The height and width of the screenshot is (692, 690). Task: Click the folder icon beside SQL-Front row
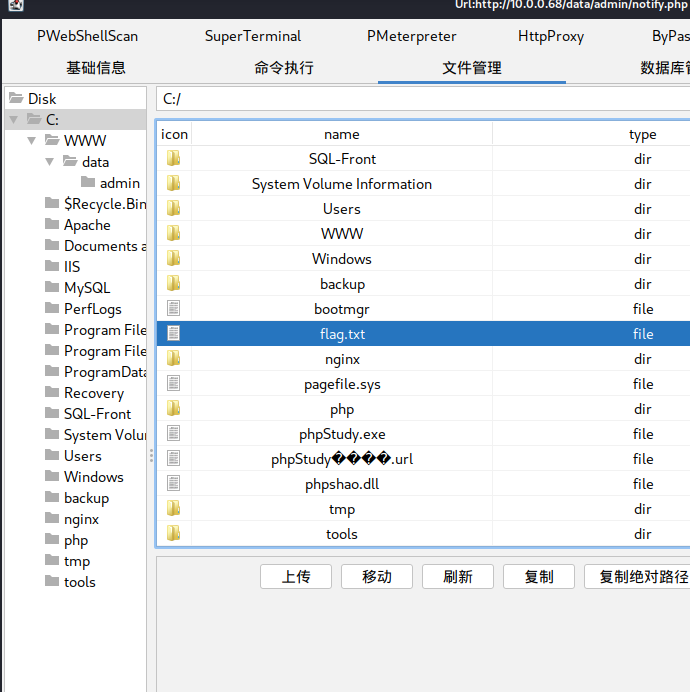point(174,159)
